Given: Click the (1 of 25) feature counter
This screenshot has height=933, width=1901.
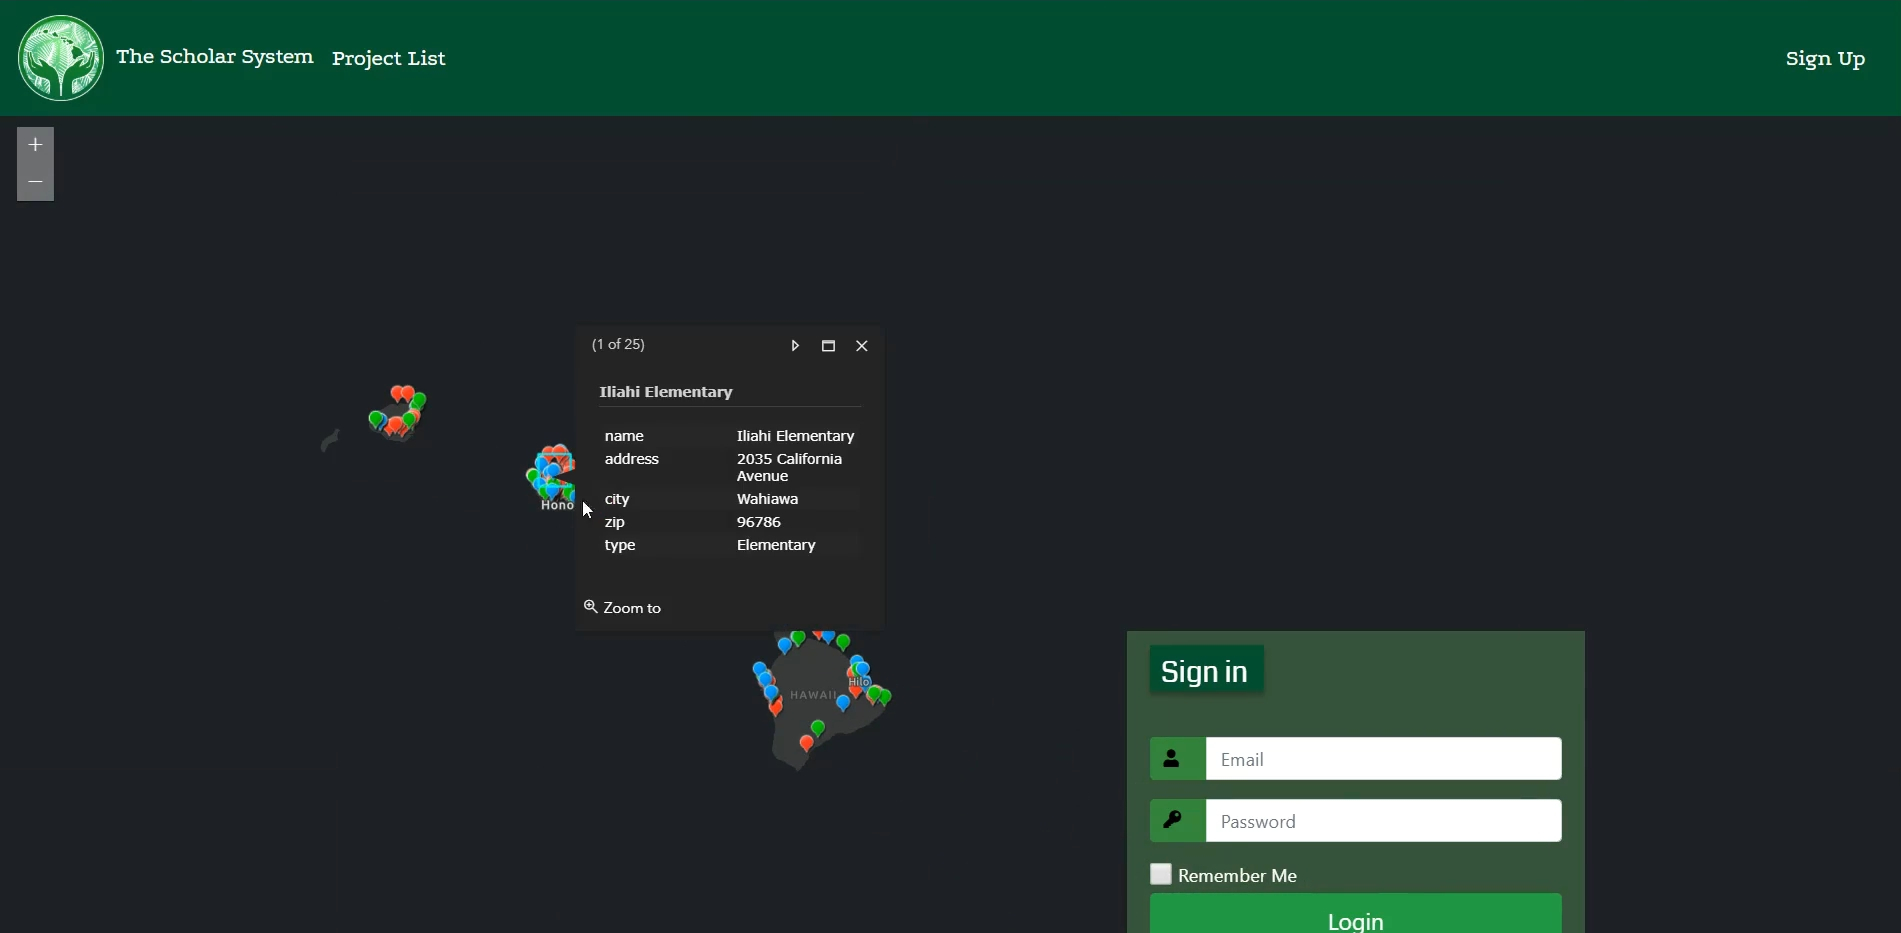Looking at the screenshot, I should (618, 344).
